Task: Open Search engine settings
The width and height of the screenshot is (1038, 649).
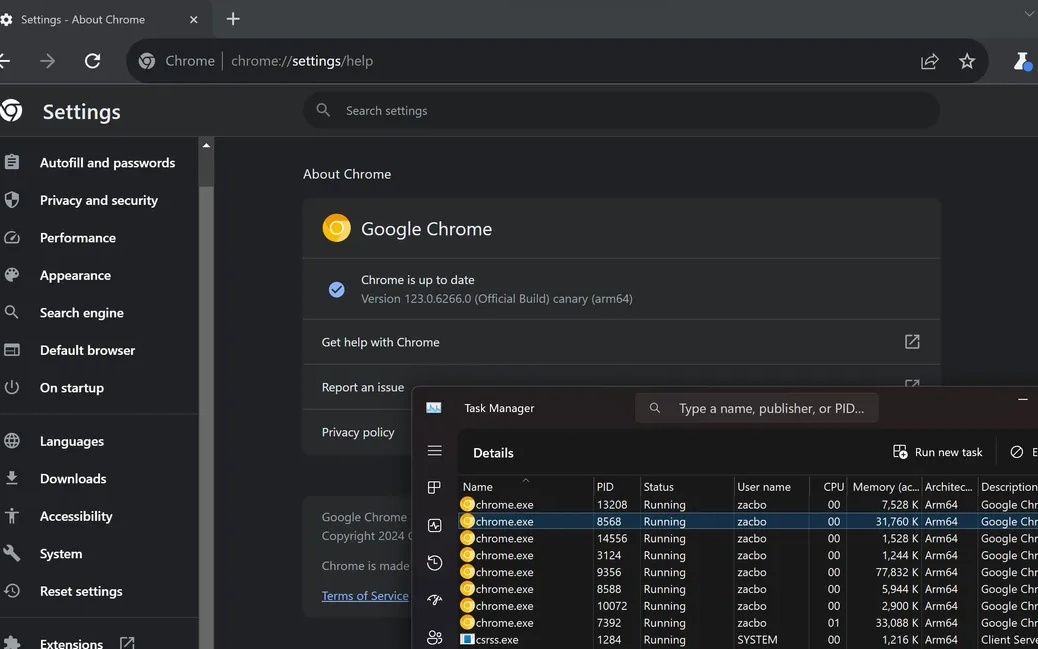Action: click(81, 313)
